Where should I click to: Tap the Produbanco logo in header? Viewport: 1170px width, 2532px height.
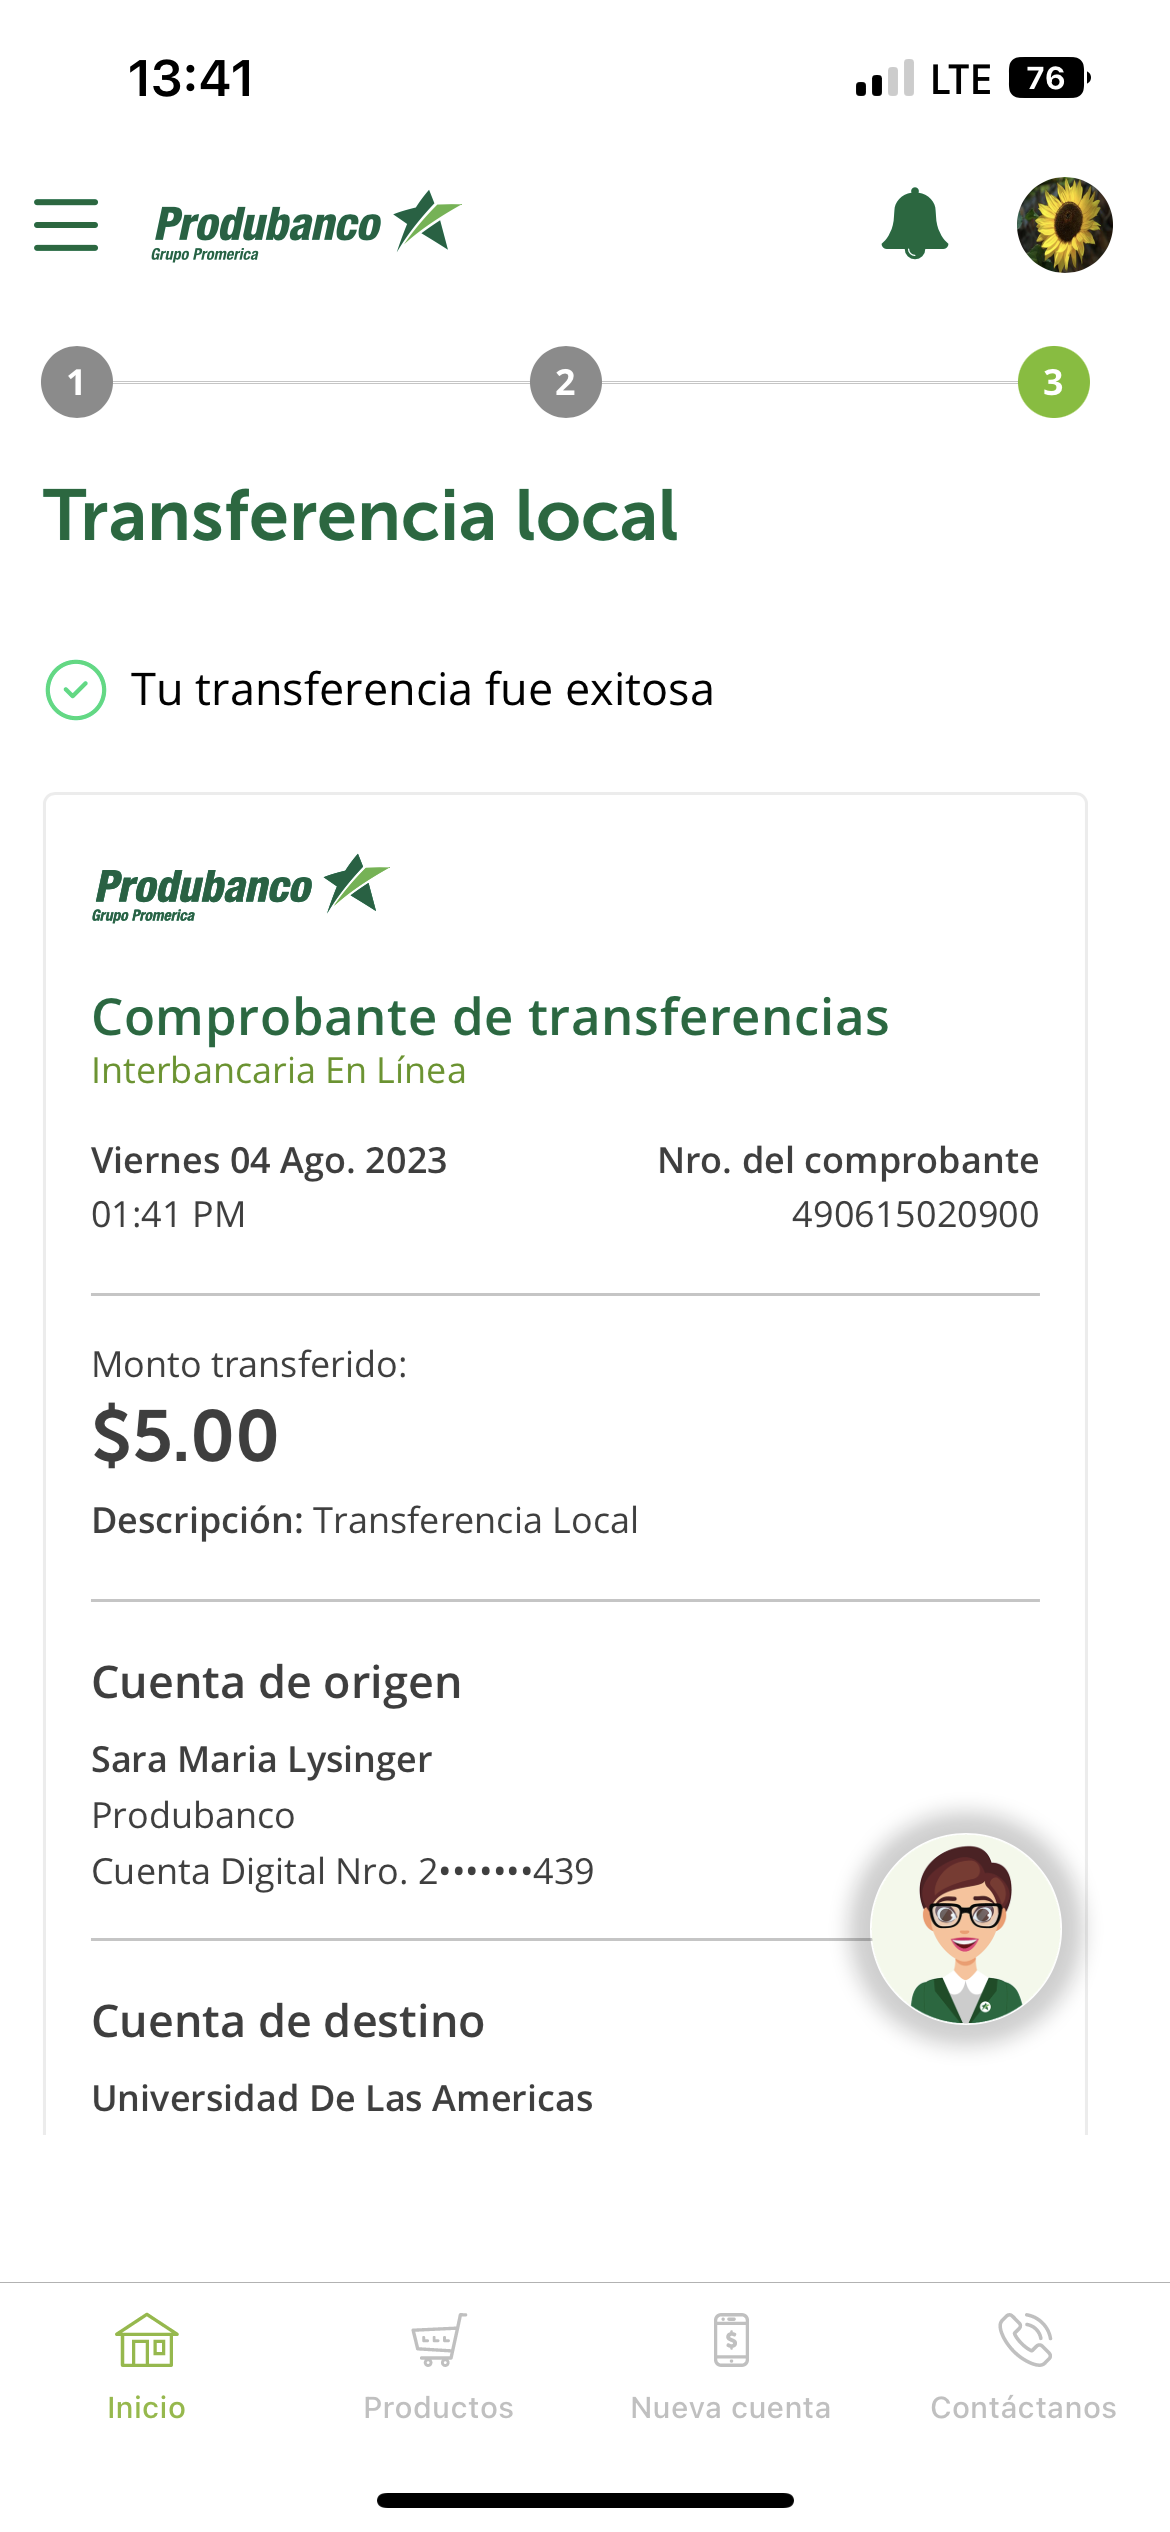[x=305, y=226]
